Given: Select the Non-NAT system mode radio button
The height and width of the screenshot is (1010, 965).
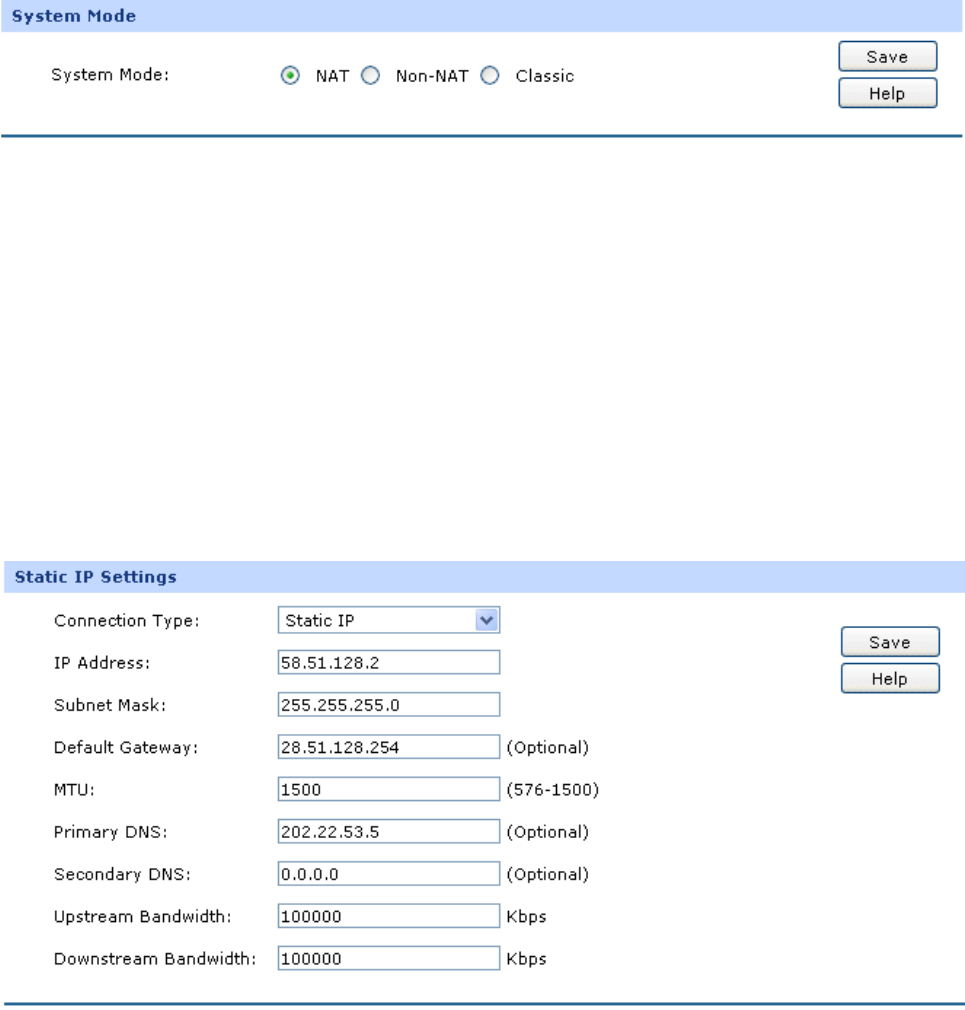Looking at the screenshot, I should point(370,75).
